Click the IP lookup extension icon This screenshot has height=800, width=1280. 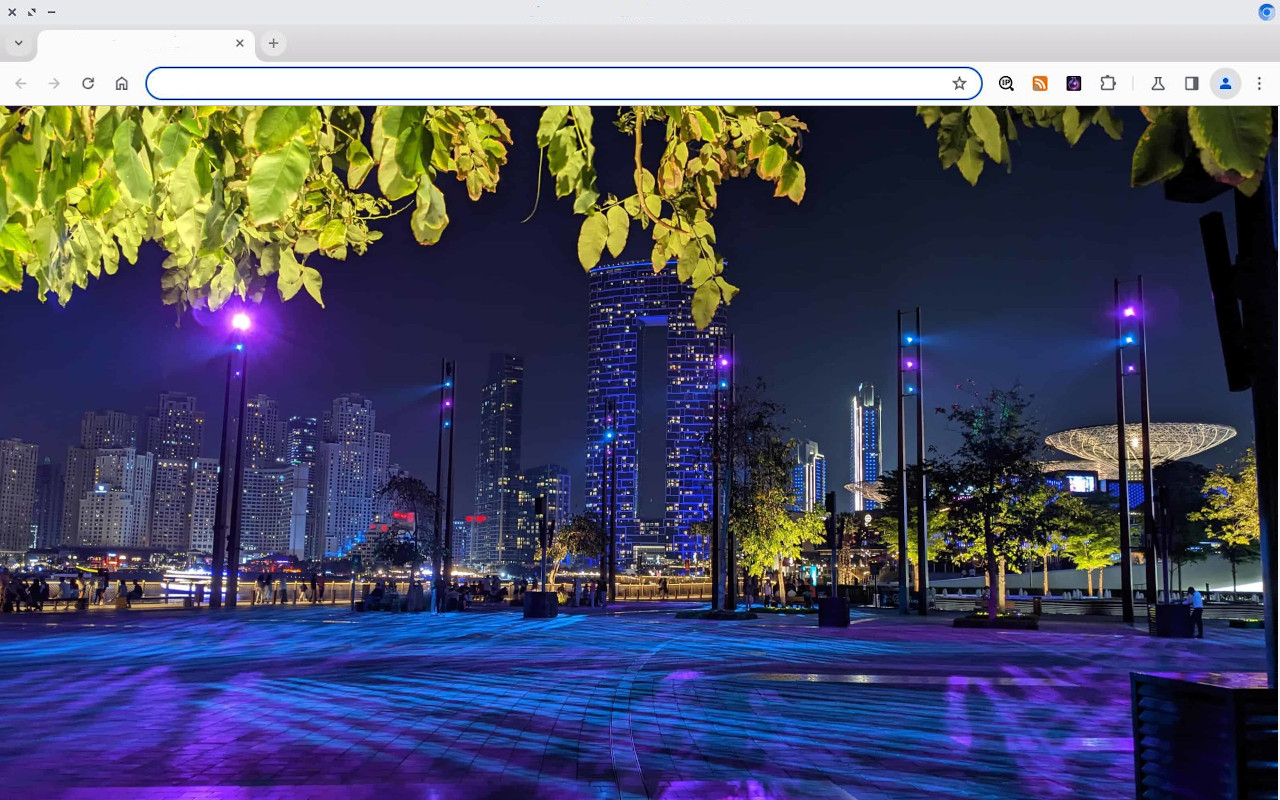pos(1006,83)
